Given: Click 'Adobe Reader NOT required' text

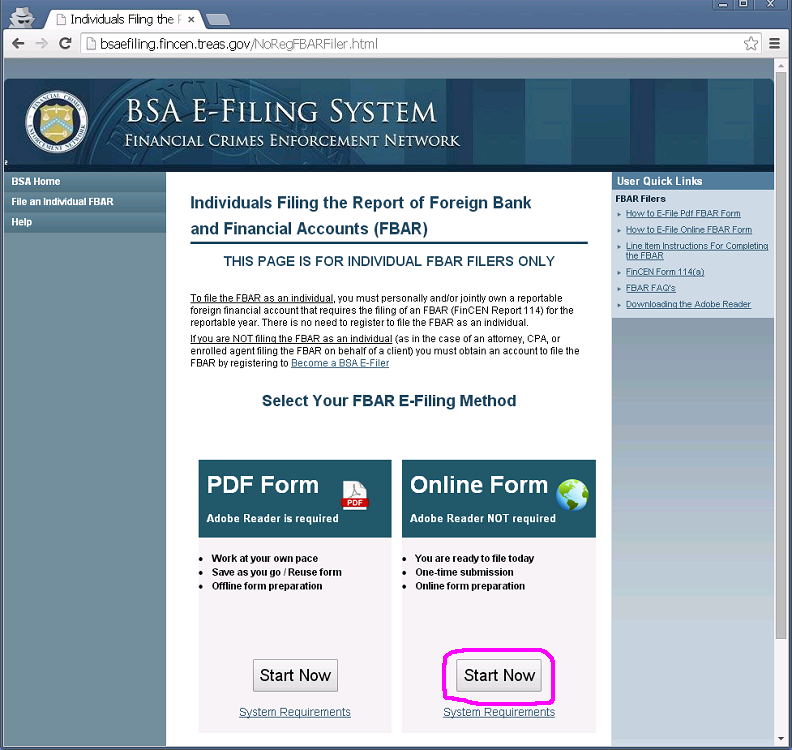Looking at the screenshot, I should point(483,519).
